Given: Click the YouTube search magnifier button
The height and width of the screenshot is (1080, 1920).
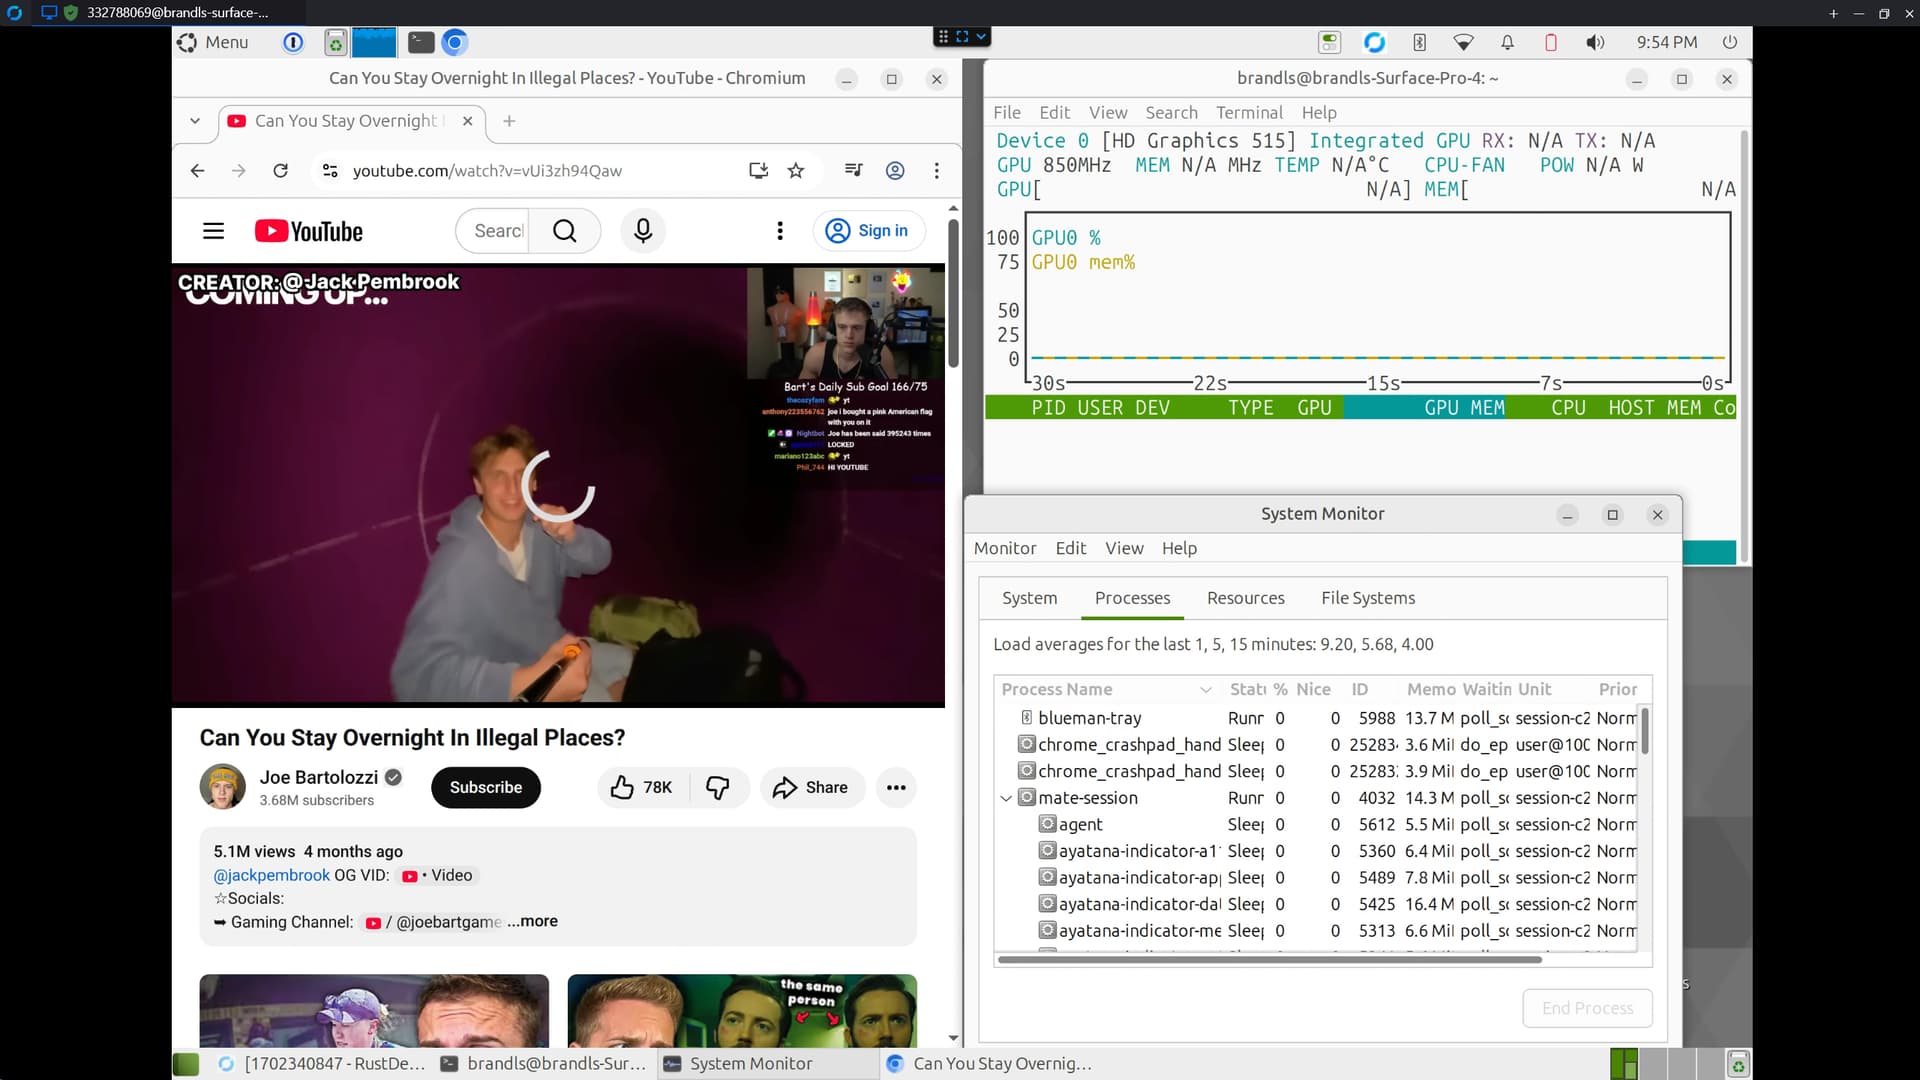Looking at the screenshot, I should pyautogui.click(x=564, y=231).
